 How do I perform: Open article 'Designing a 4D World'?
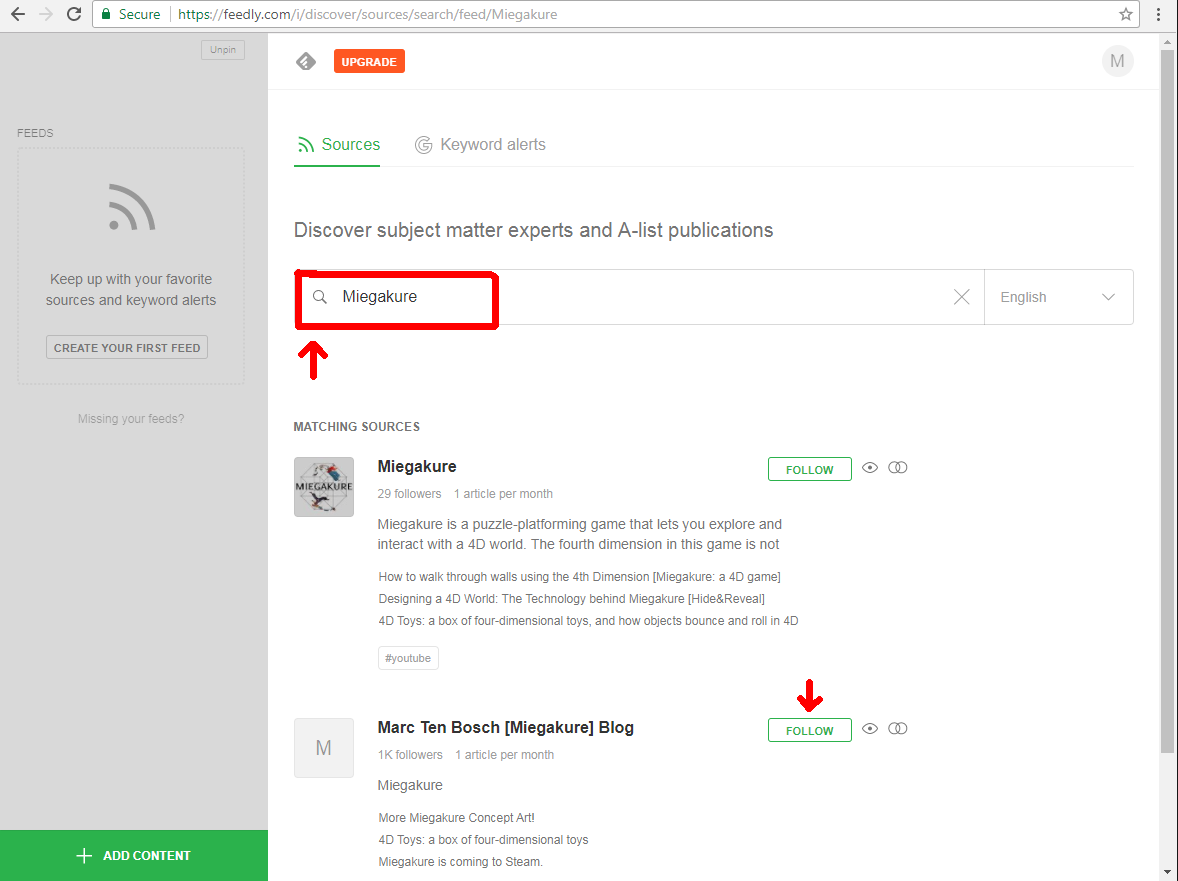(572, 599)
